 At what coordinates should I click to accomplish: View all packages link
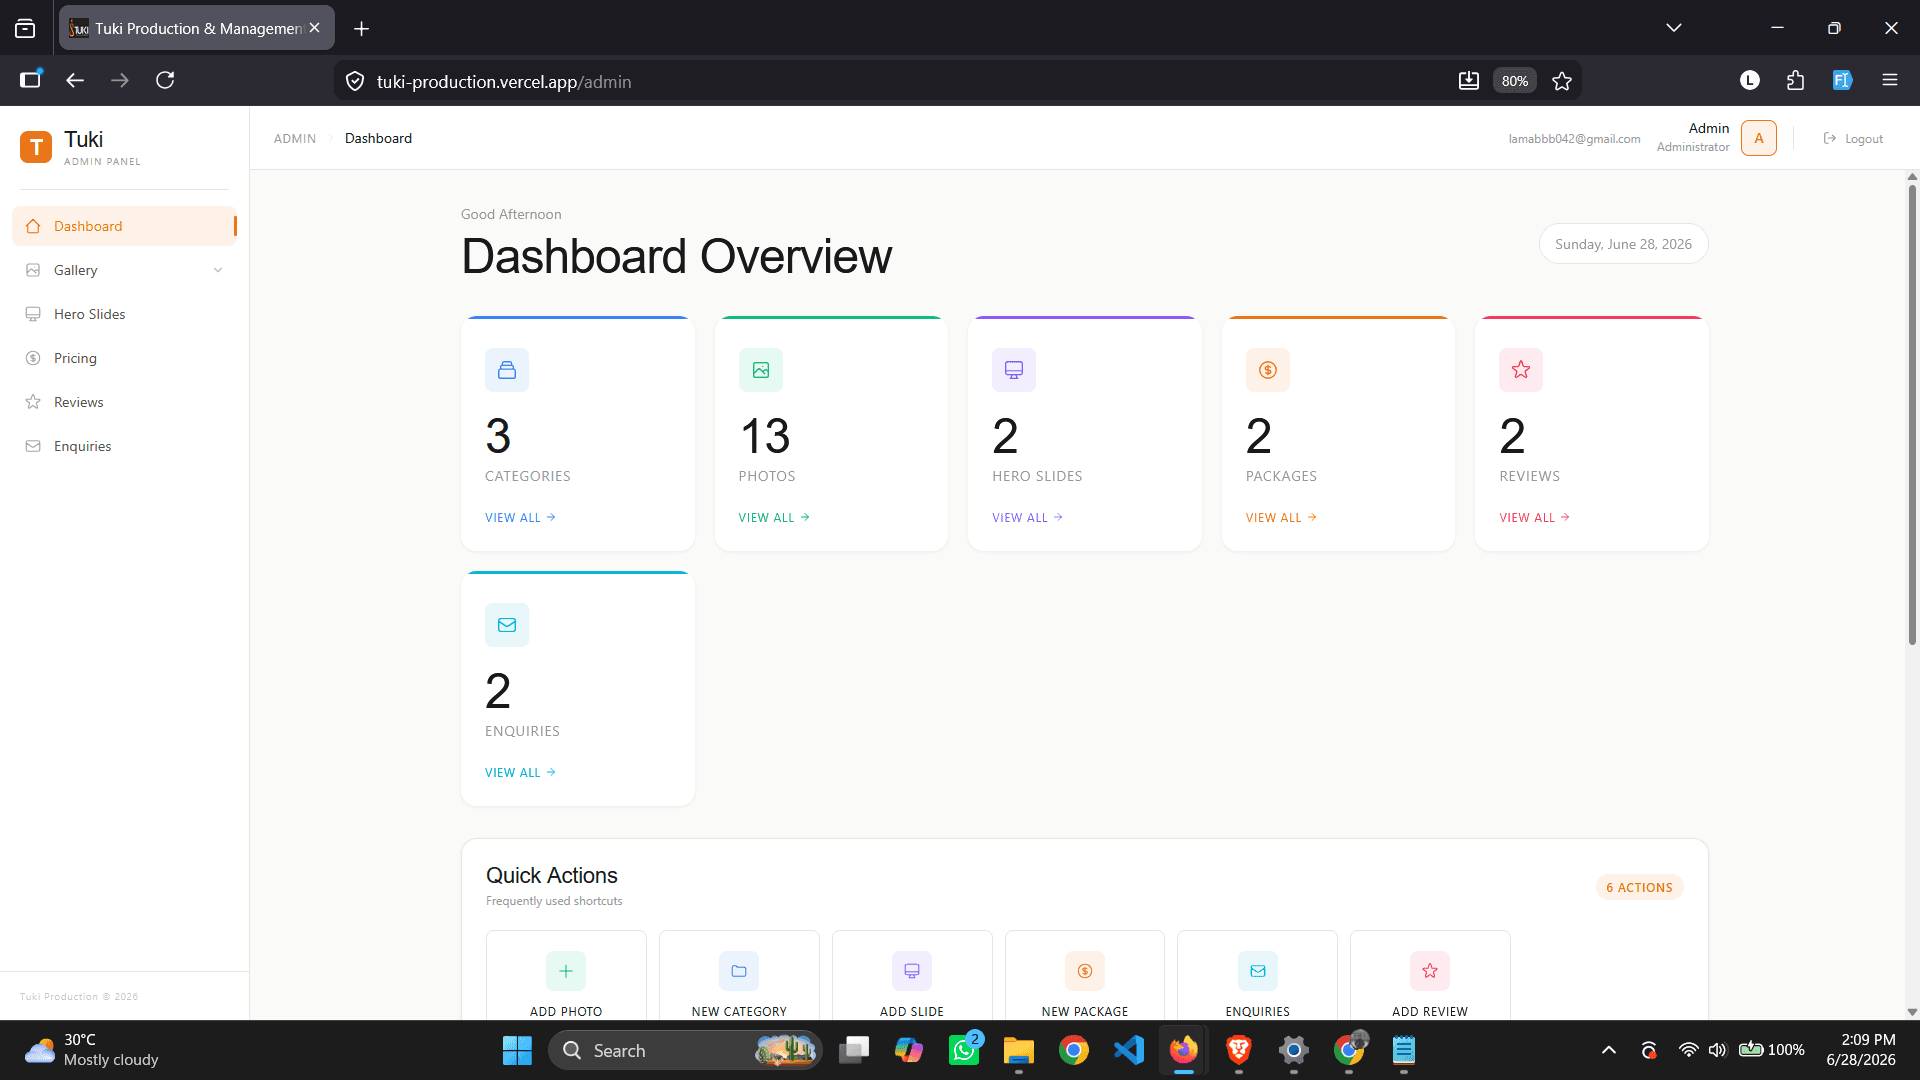click(1281, 517)
